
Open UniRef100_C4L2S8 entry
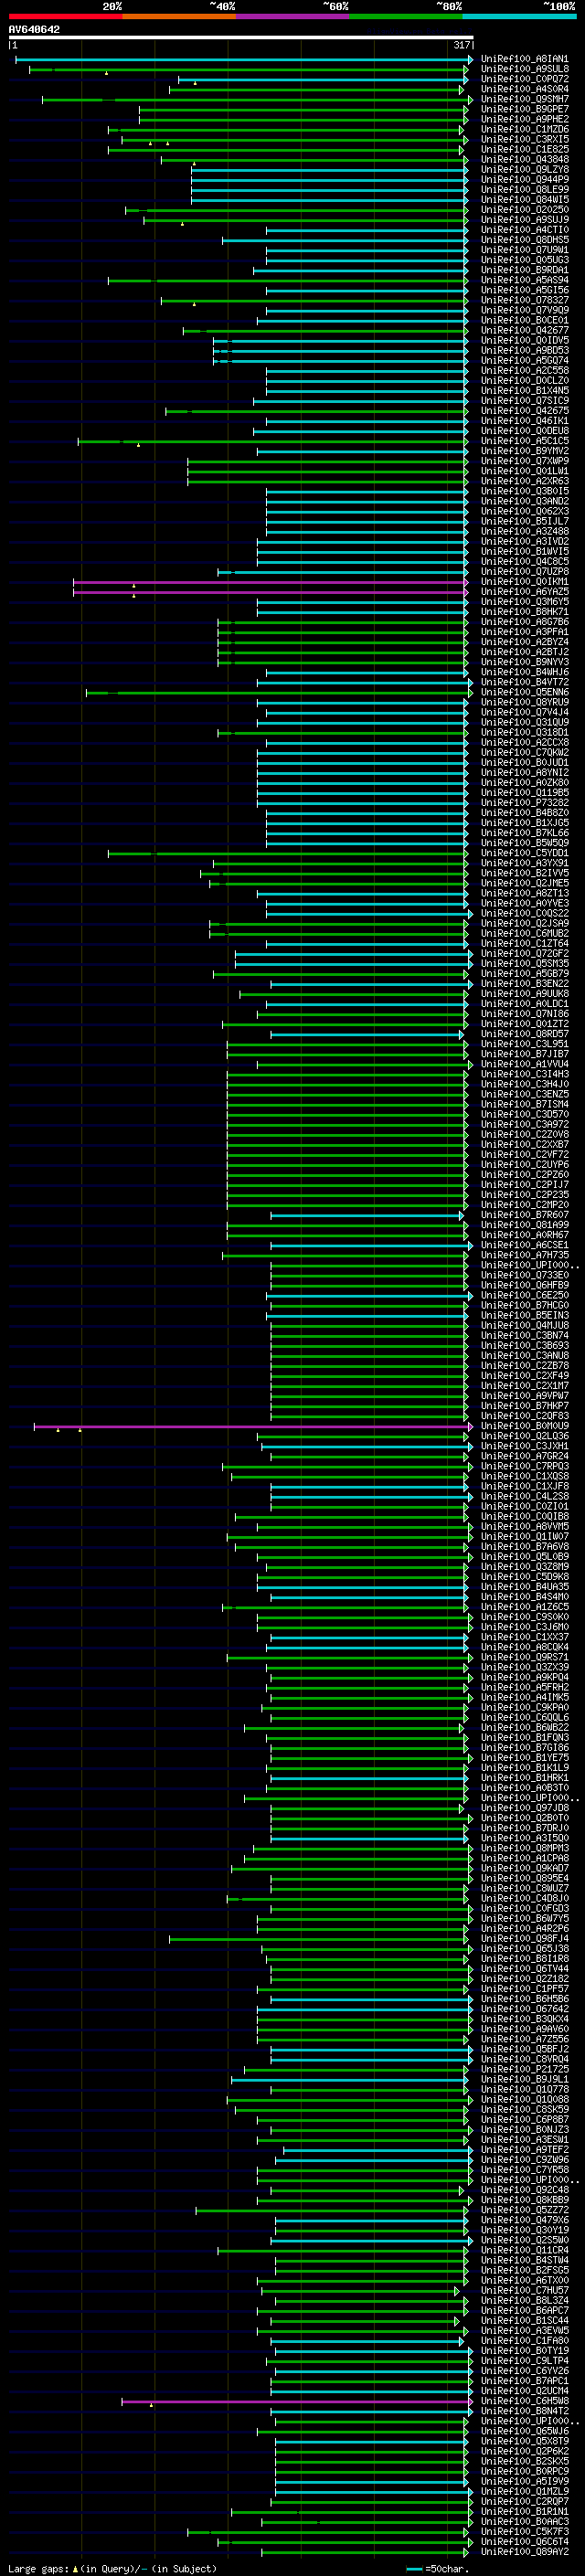pyautogui.click(x=525, y=1496)
